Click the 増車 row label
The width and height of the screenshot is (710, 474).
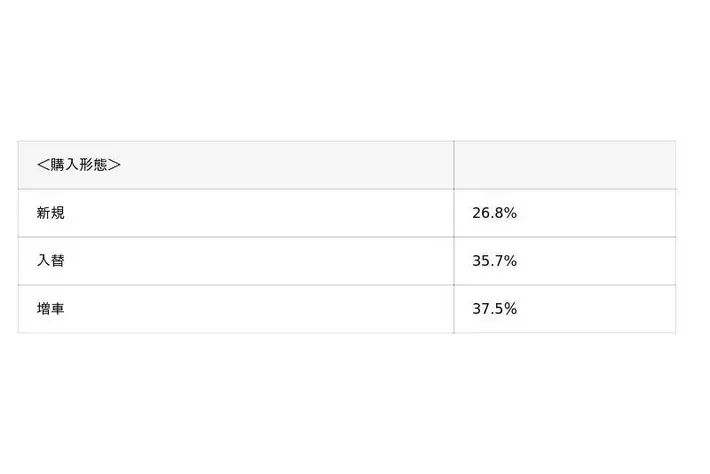click(51, 309)
